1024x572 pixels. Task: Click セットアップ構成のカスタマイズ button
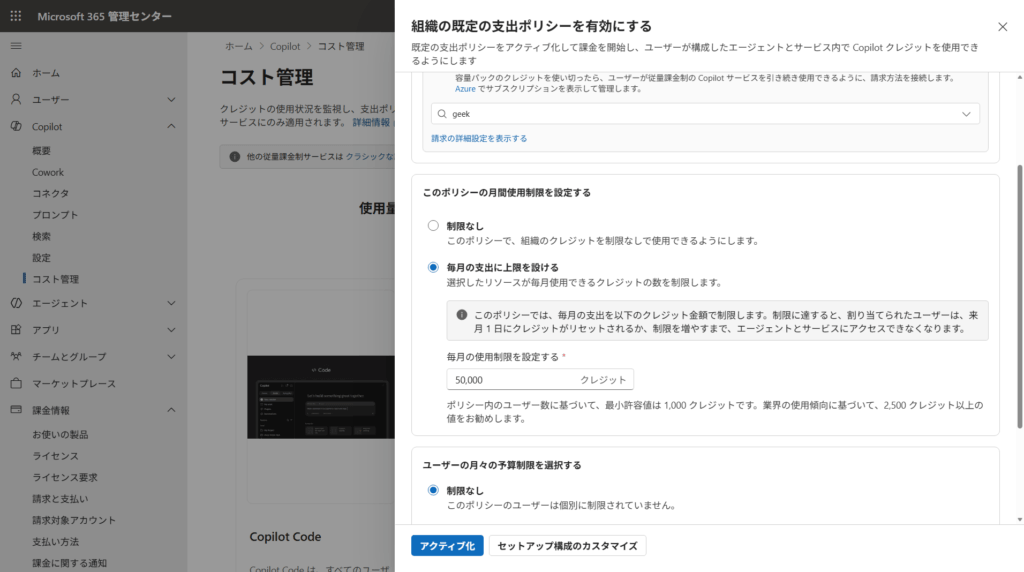[568, 546]
